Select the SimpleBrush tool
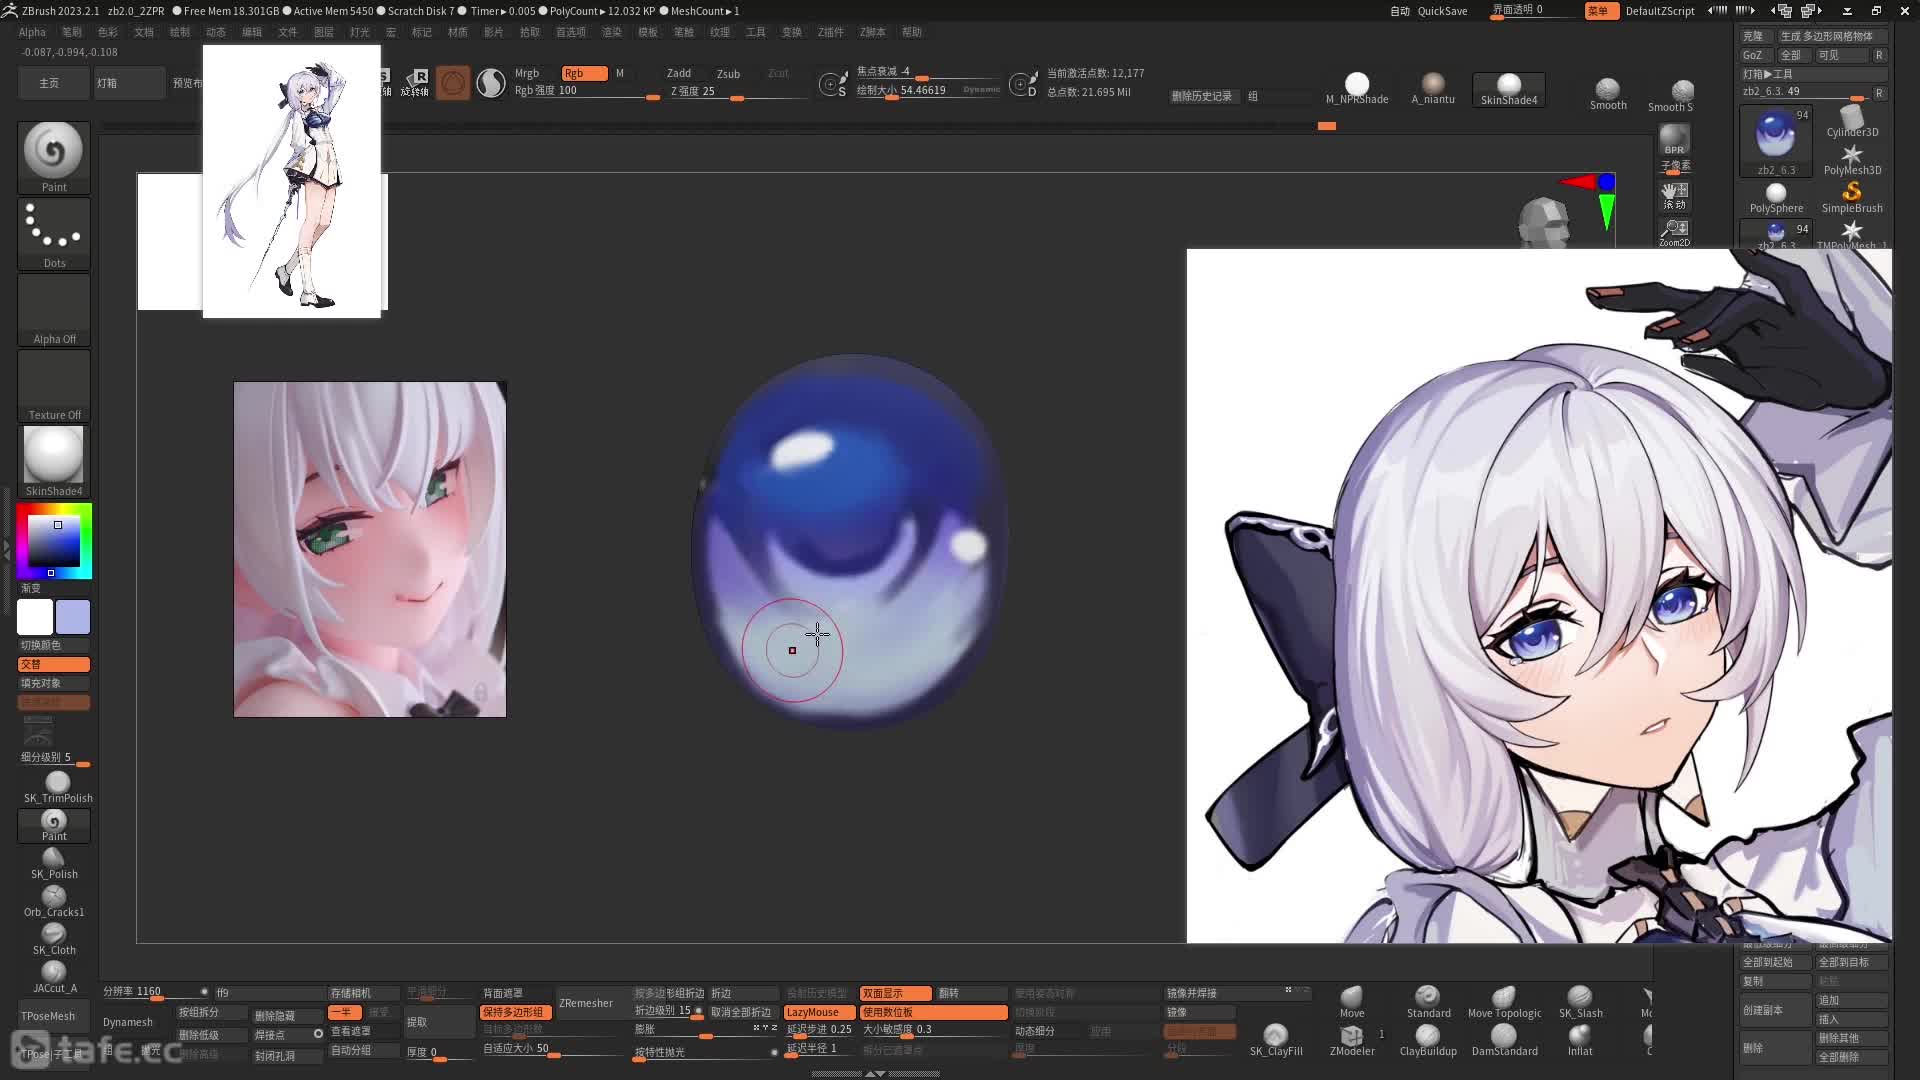 1852,198
